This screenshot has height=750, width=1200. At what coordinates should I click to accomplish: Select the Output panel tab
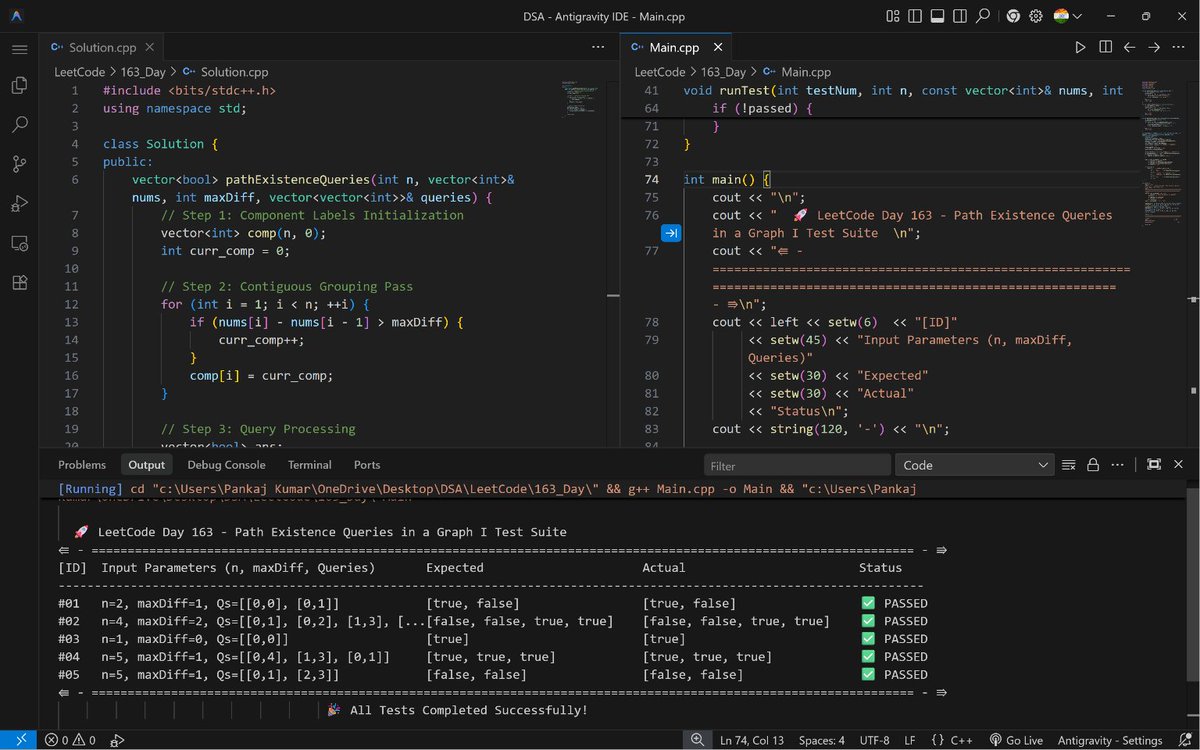click(x=146, y=465)
